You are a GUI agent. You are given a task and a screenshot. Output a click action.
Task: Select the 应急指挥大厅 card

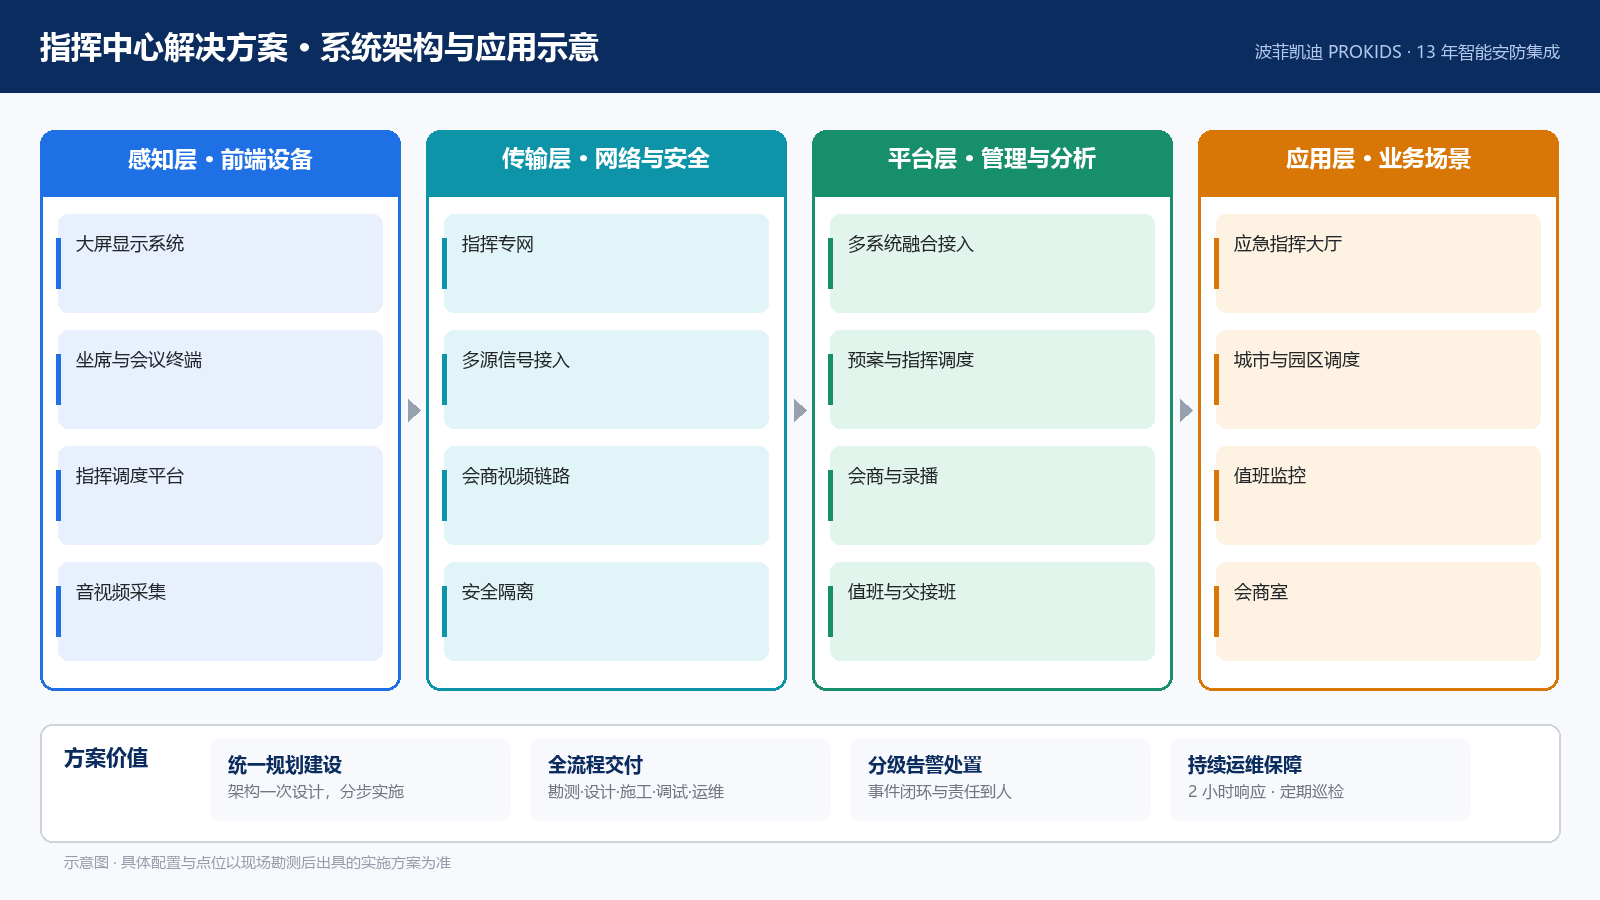coord(1378,263)
